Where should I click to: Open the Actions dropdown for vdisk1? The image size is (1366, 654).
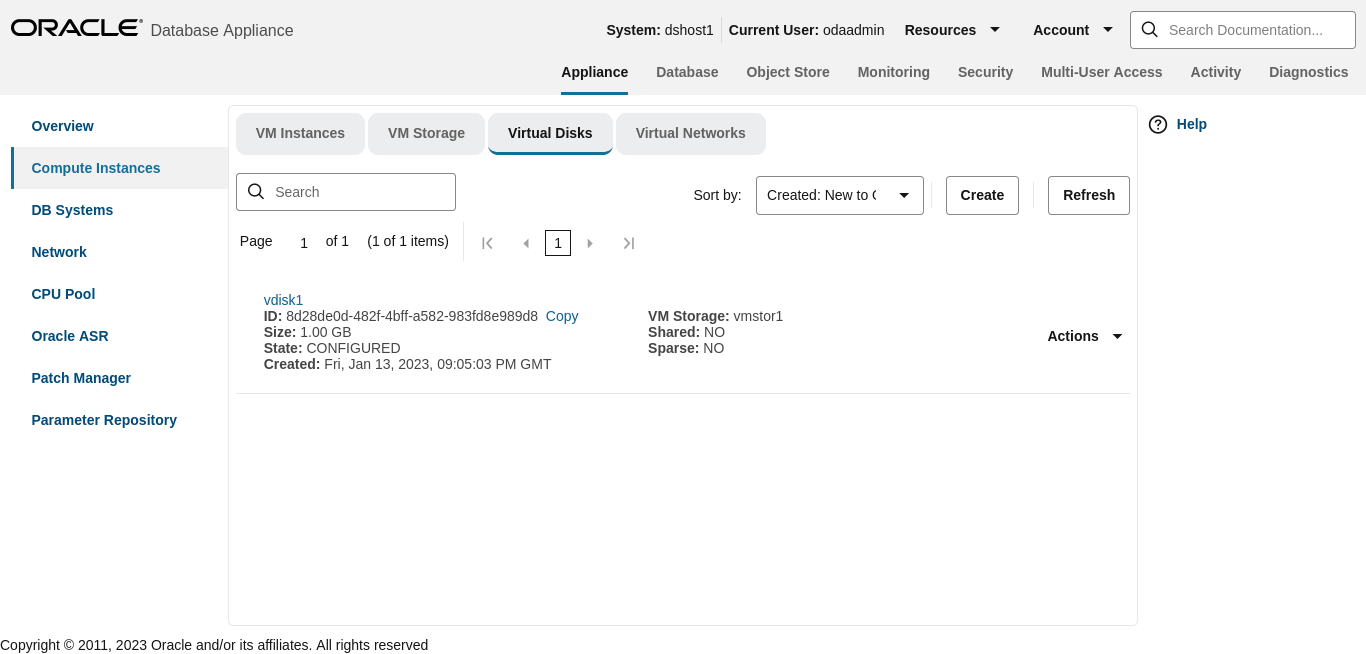(1084, 336)
